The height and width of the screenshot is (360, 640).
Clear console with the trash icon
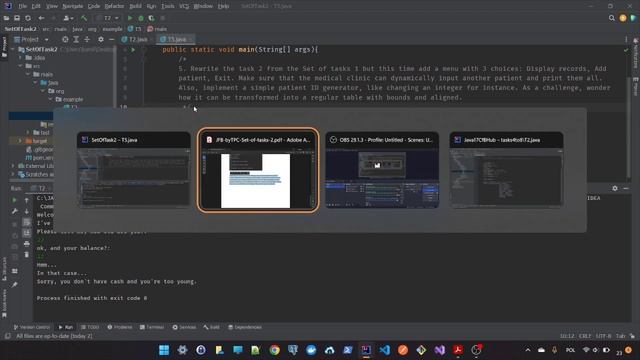[x=27, y=255]
